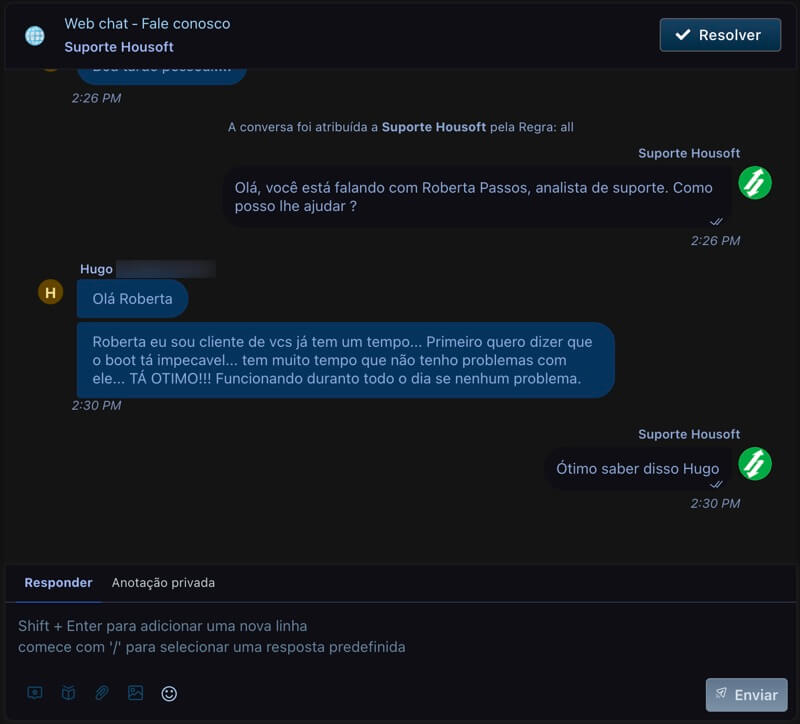Click the green avatar beside 'Ótimo saber disso Hugo'

tap(755, 464)
